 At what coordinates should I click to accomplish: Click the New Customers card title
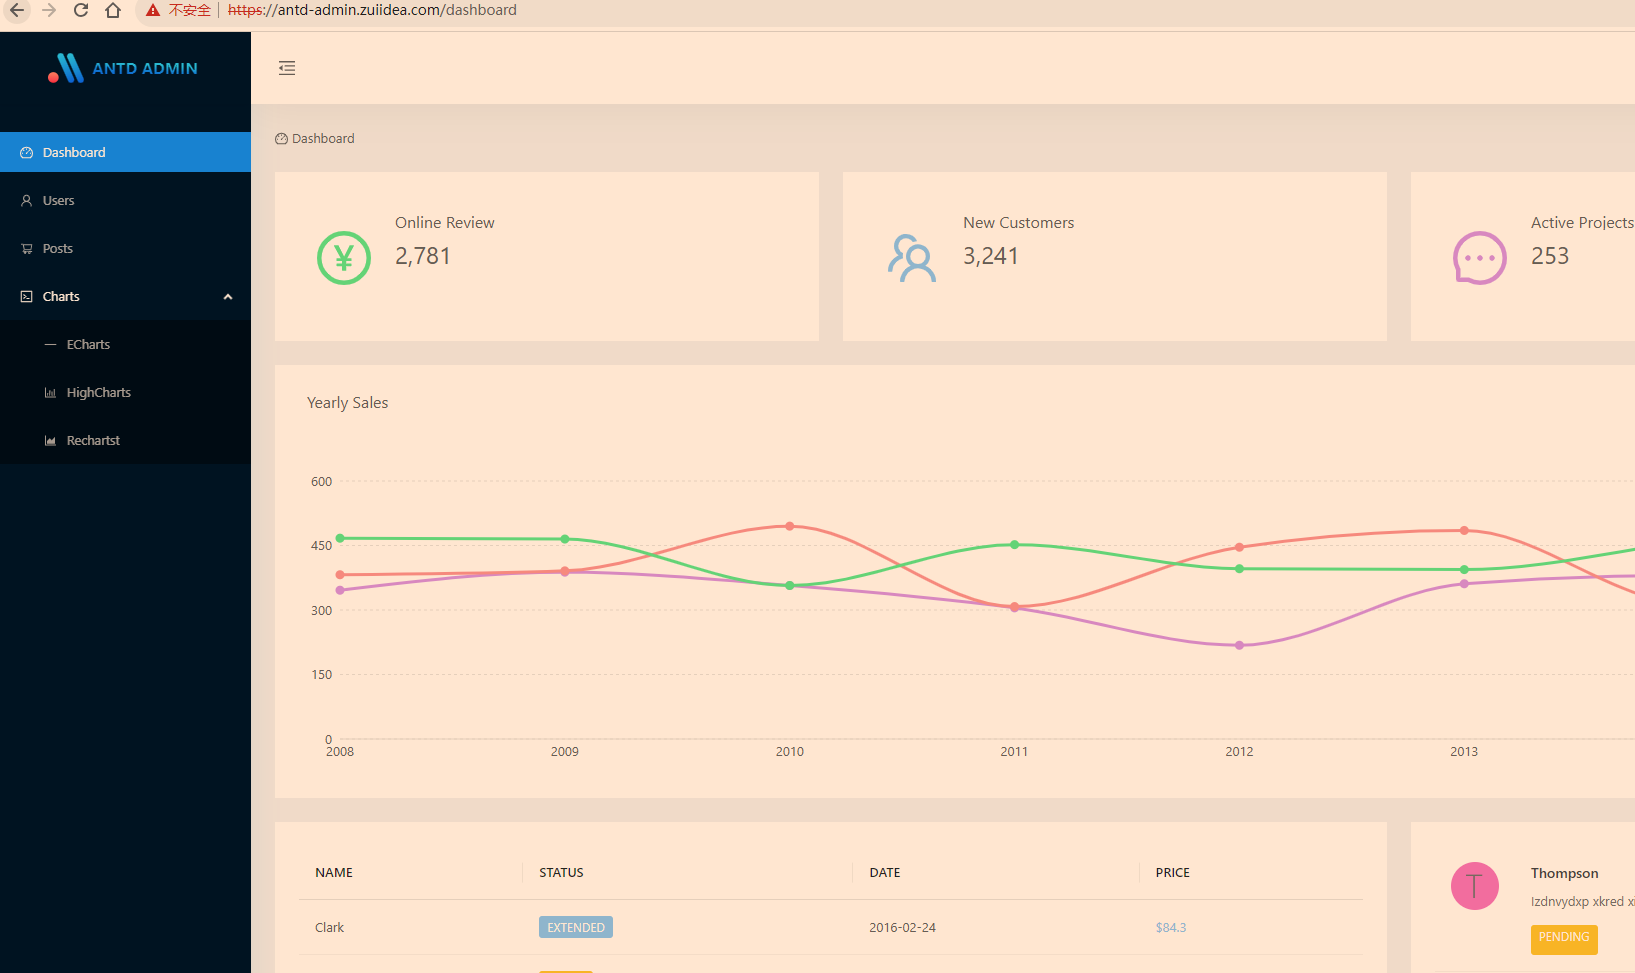pos(1019,223)
